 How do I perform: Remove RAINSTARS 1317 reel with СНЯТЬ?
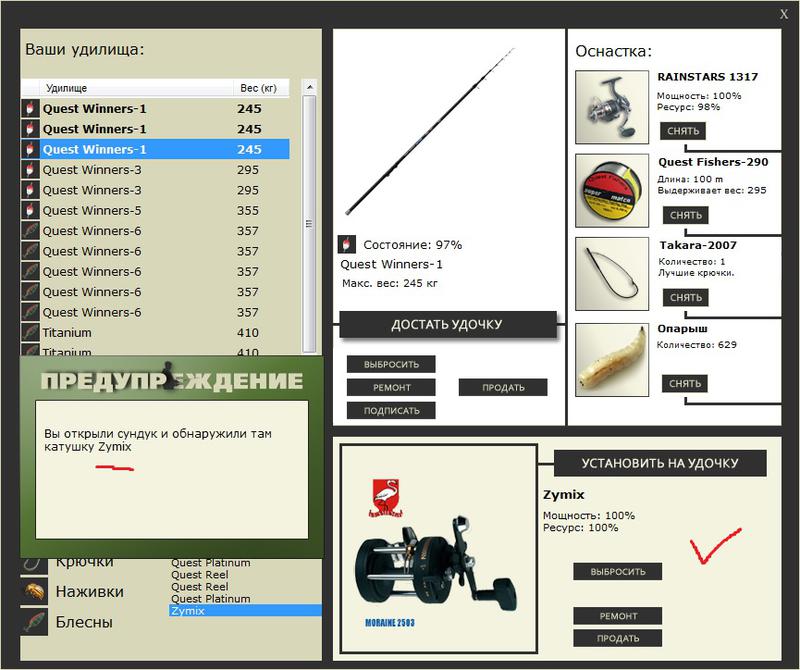tap(683, 131)
